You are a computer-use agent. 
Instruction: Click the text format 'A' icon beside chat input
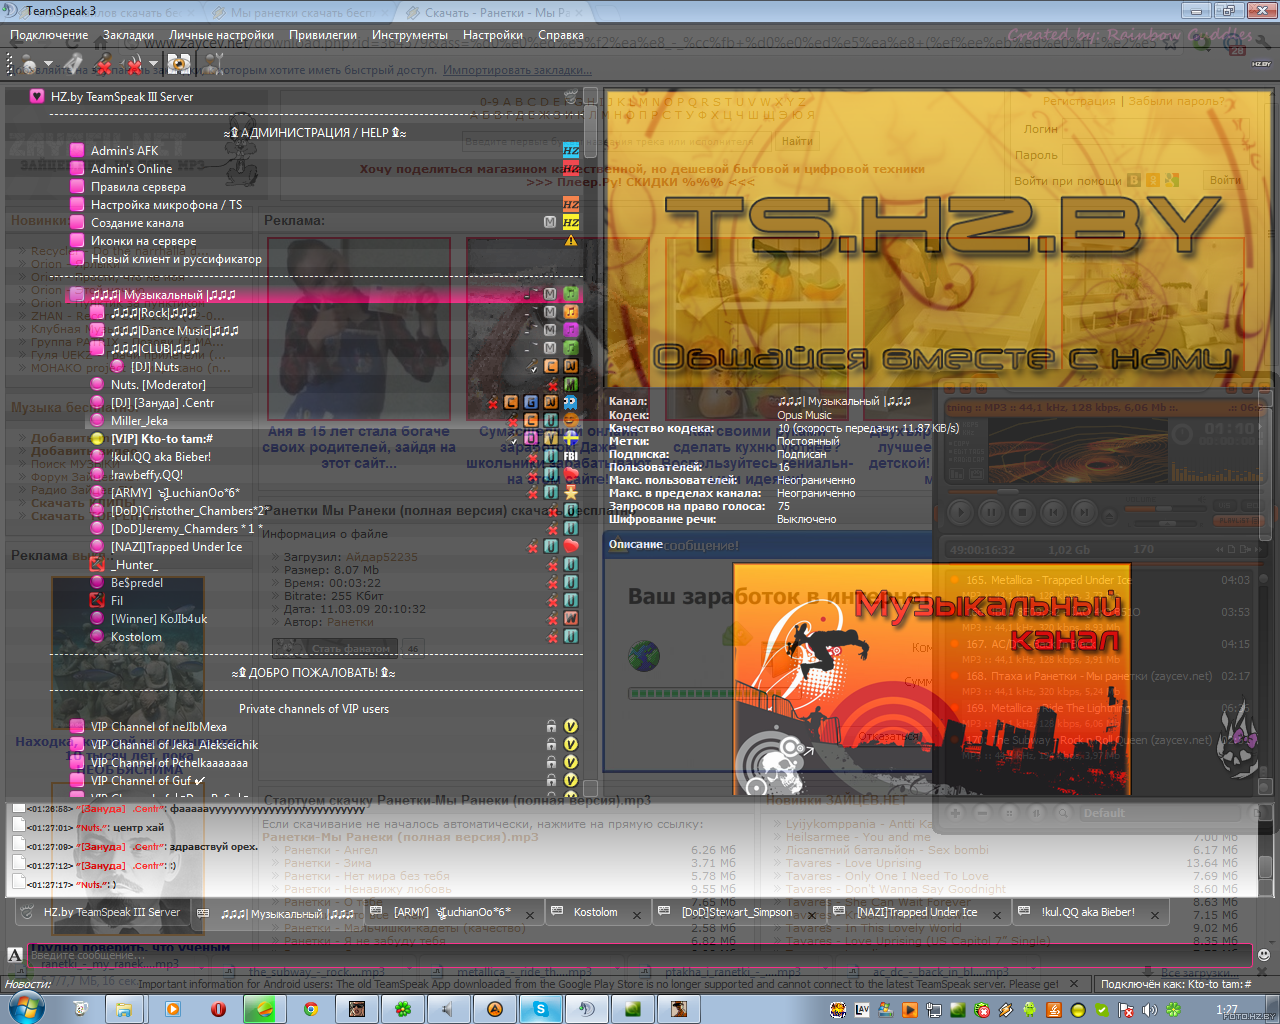click(15, 955)
